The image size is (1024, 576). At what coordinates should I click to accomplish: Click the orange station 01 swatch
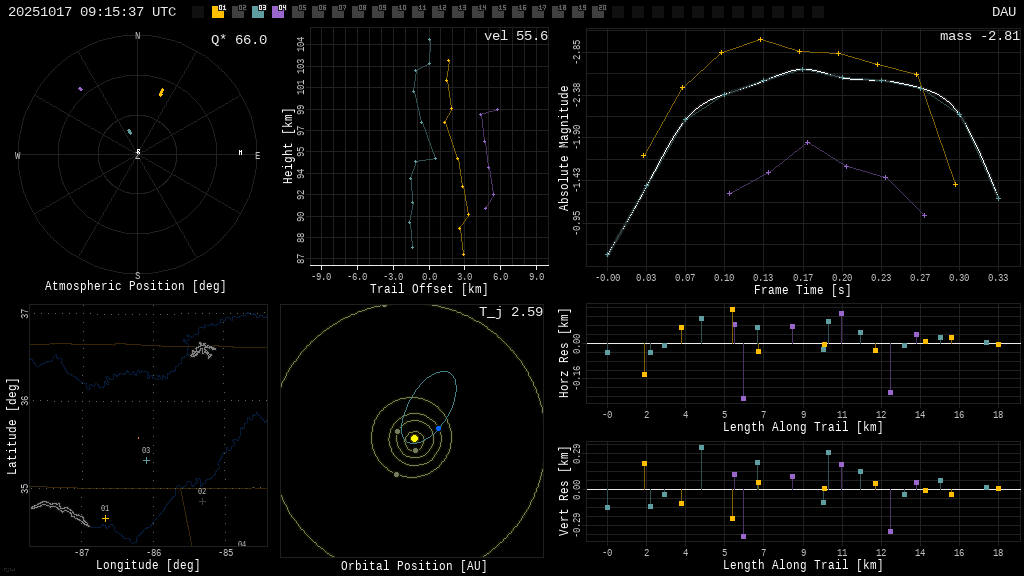[x=218, y=12]
